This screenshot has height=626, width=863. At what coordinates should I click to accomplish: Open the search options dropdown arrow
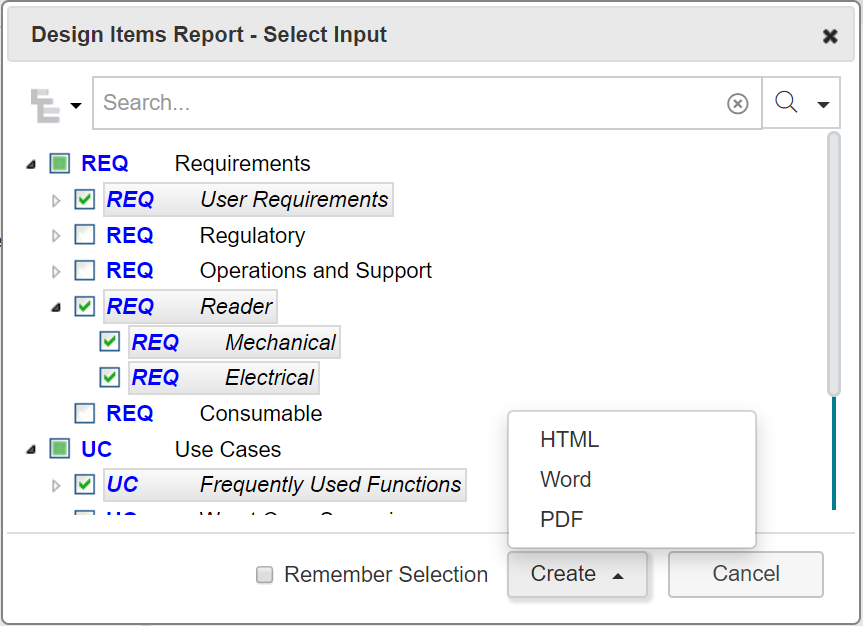pyautogui.click(x=823, y=105)
